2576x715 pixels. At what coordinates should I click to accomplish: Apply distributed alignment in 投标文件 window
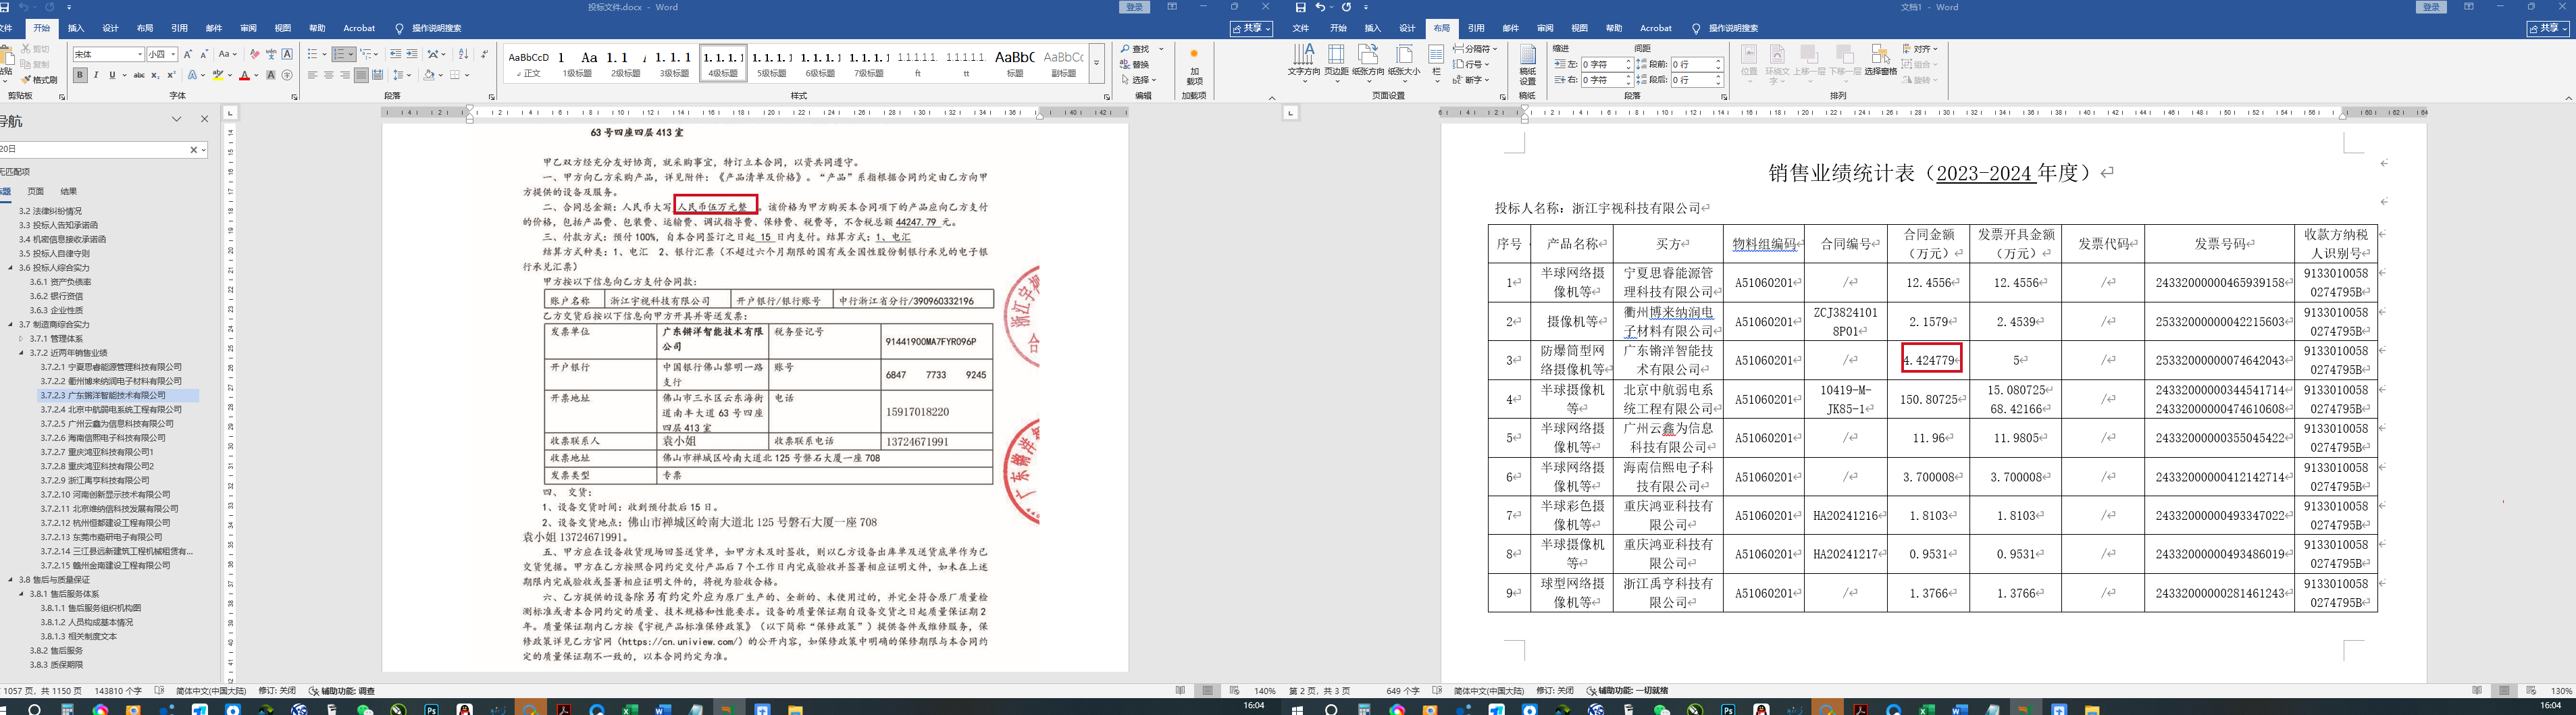coord(377,75)
